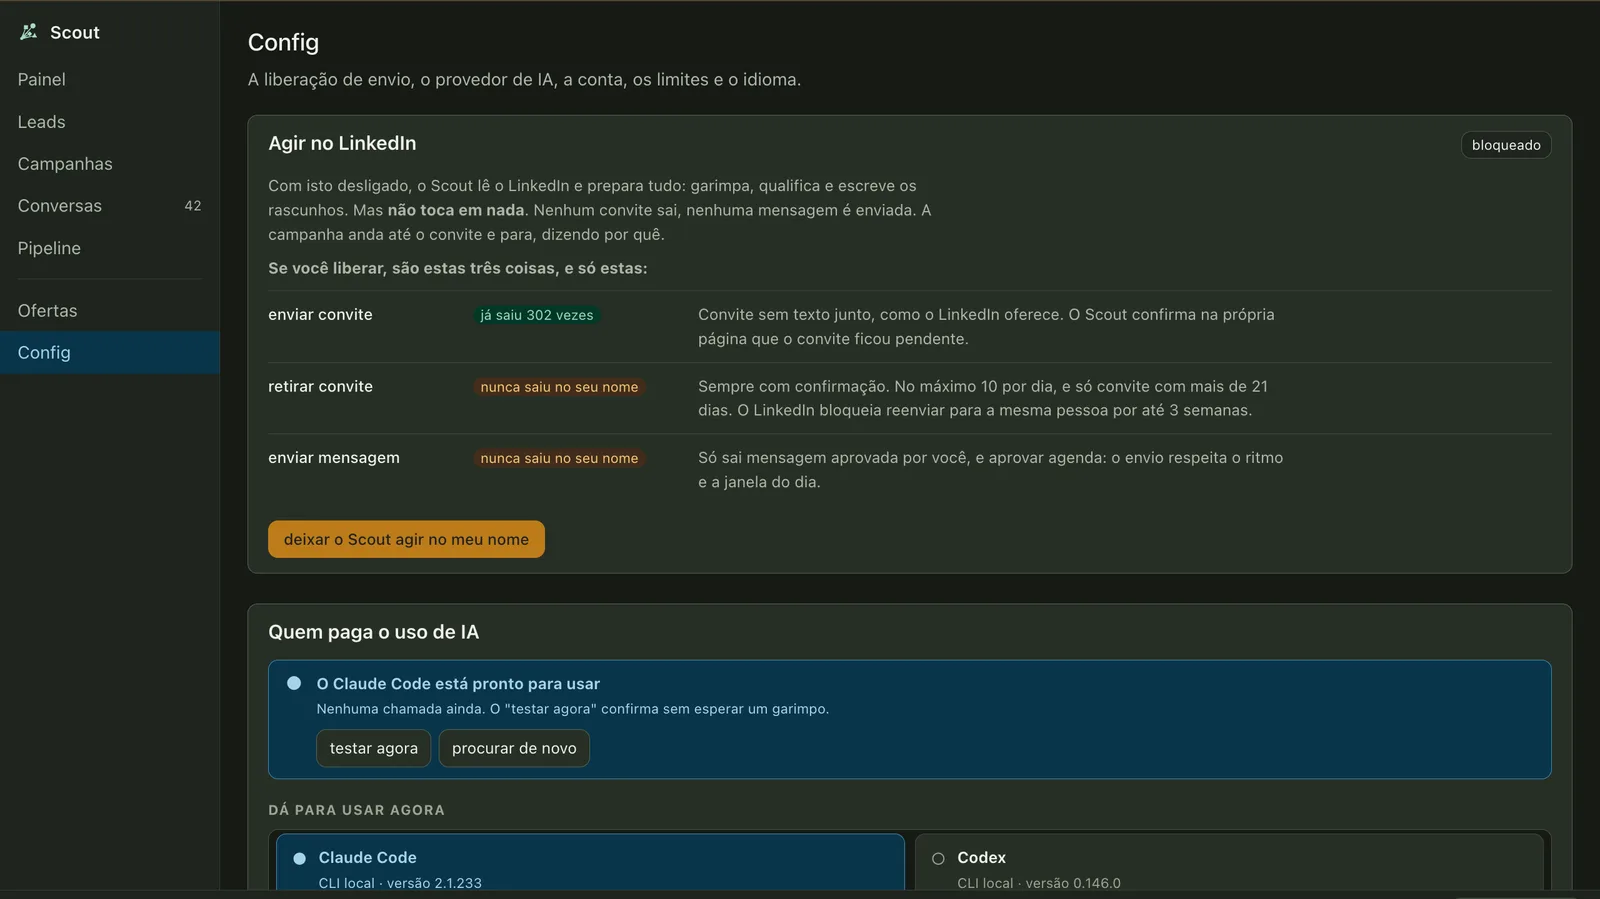This screenshot has height=899, width=1600.
Task: Click the bloqueado status badge
Action: pyautogui.click(x=1506, y=145)
